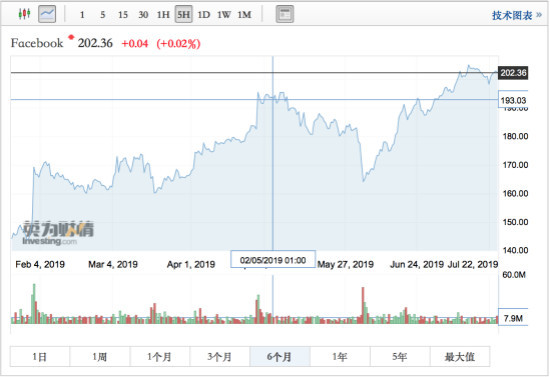Click the 180.00 price axis label
The width and height of the screenshot is (550, 377).
(x=515, y=136)
